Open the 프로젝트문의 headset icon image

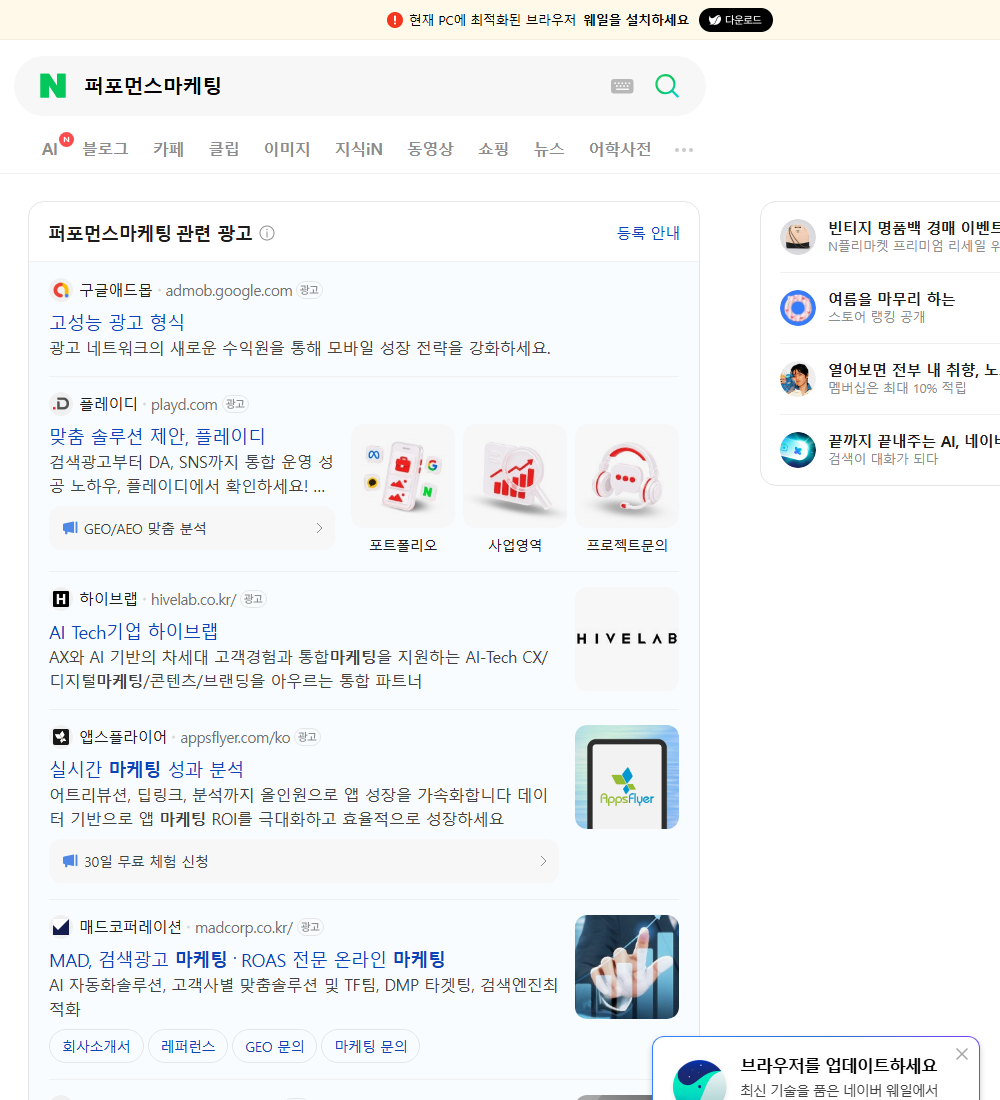(x=627, y=476)
